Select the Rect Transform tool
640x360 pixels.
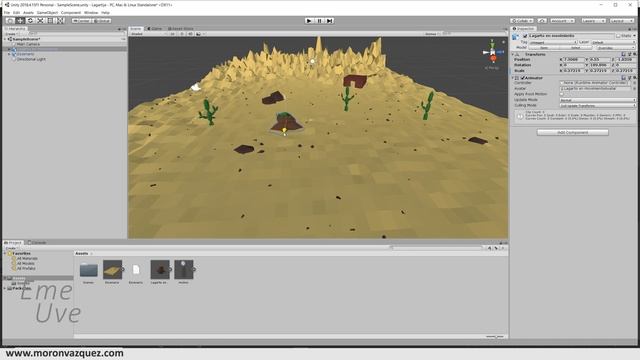pos(50,20)
